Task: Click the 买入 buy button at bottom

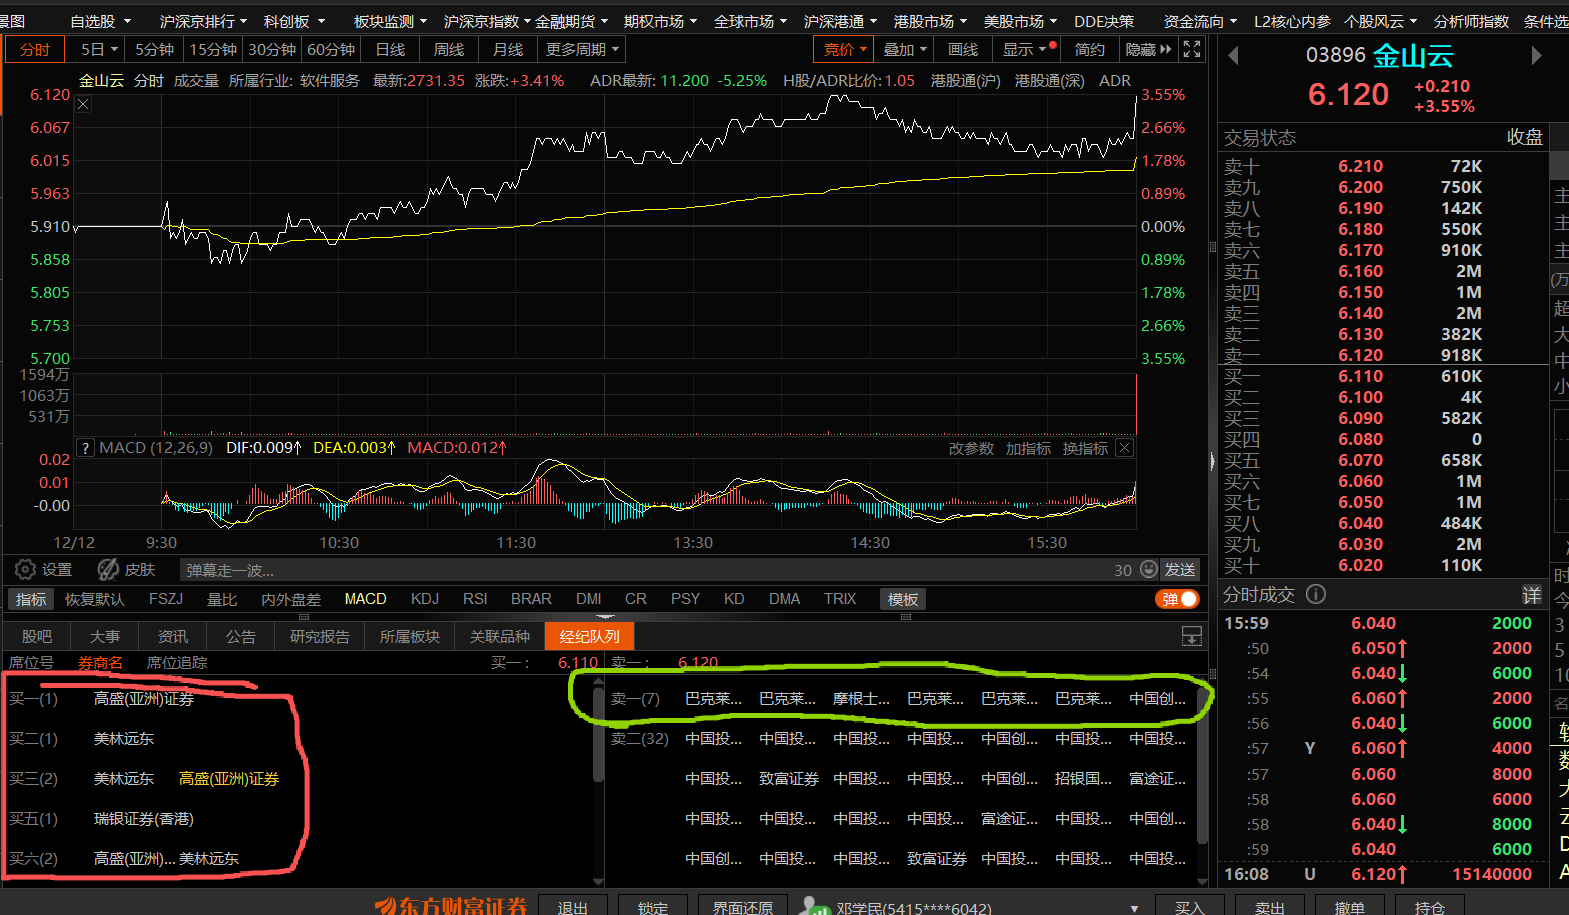Action: point(1190,907)
